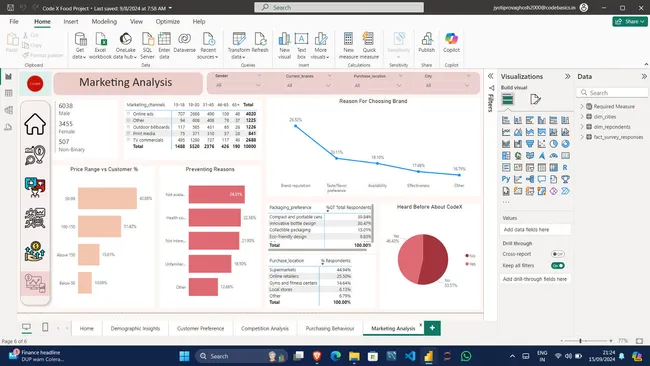The image size is (650, 366).
Task: Click Add data fields here well
Action: click(x=535, y=229)
